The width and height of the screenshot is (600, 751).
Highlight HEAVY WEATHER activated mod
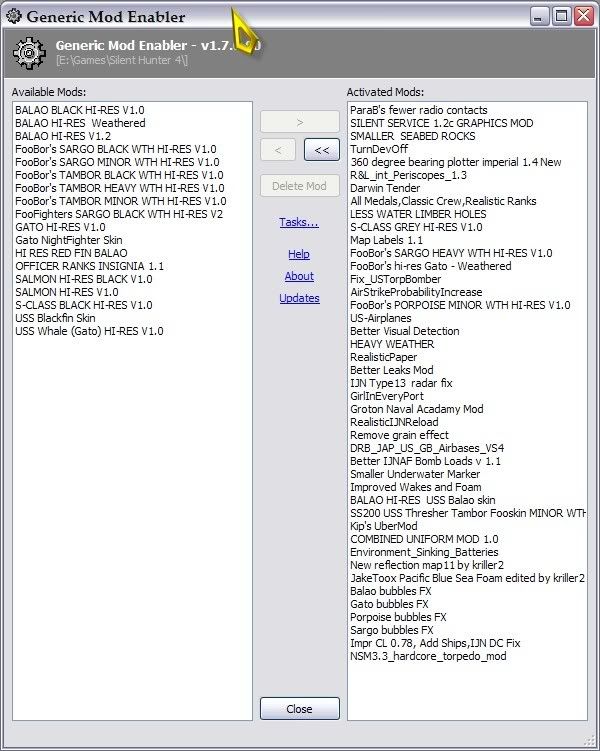coord(392,344)
